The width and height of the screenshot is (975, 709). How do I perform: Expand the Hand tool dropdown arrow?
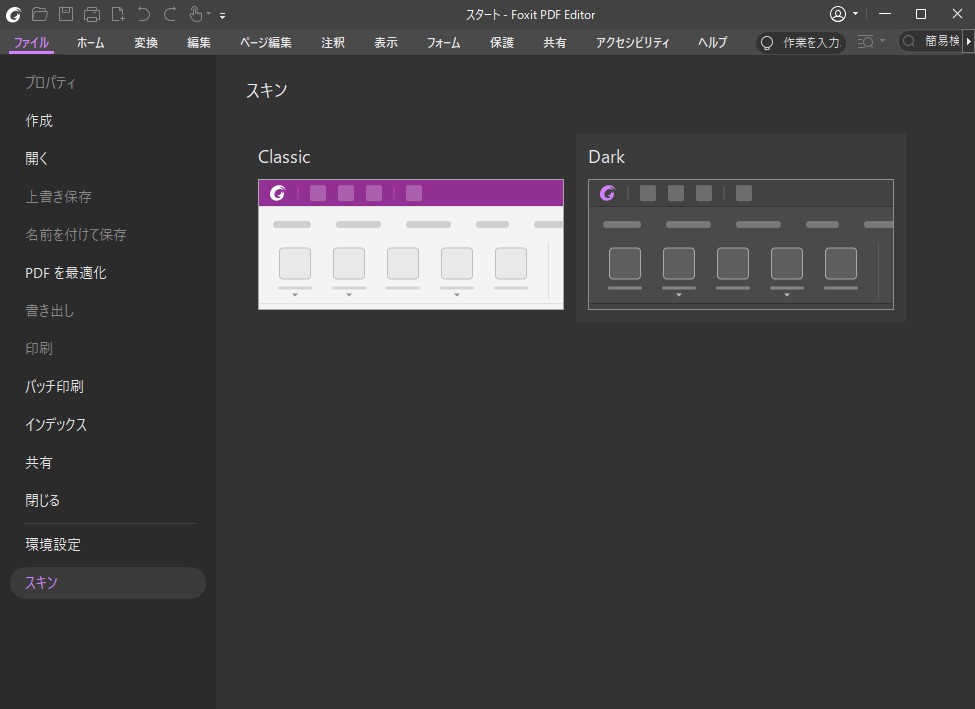[x=209, y=15]
